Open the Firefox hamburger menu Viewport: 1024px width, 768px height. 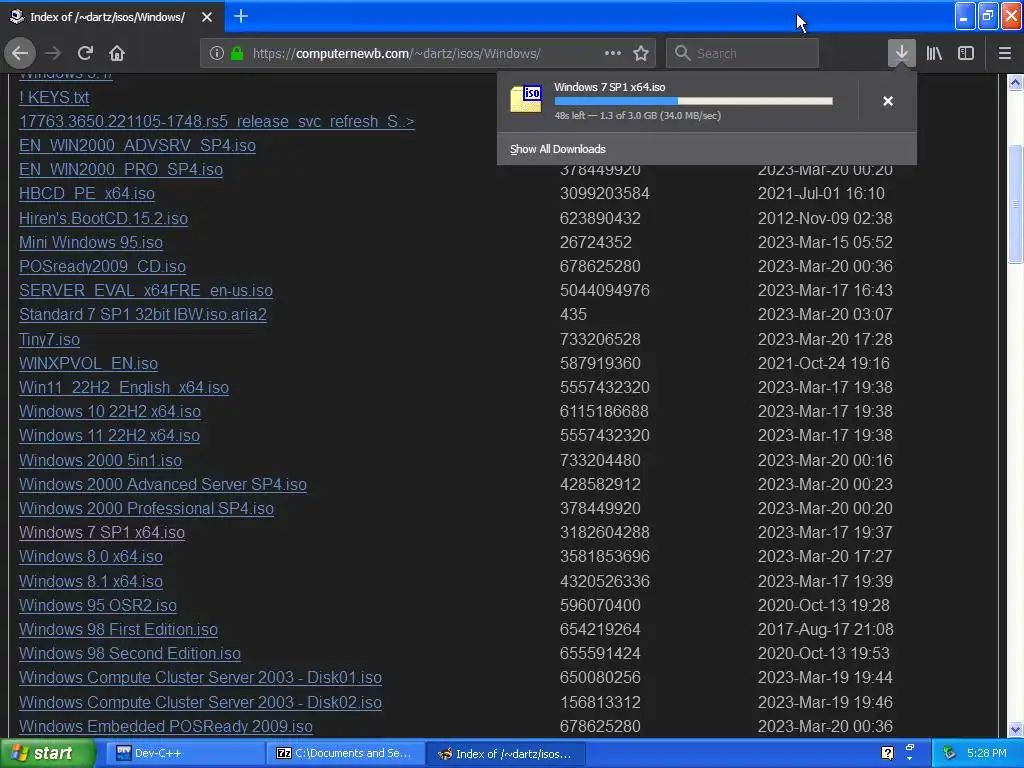click(x=1005, y=53)
